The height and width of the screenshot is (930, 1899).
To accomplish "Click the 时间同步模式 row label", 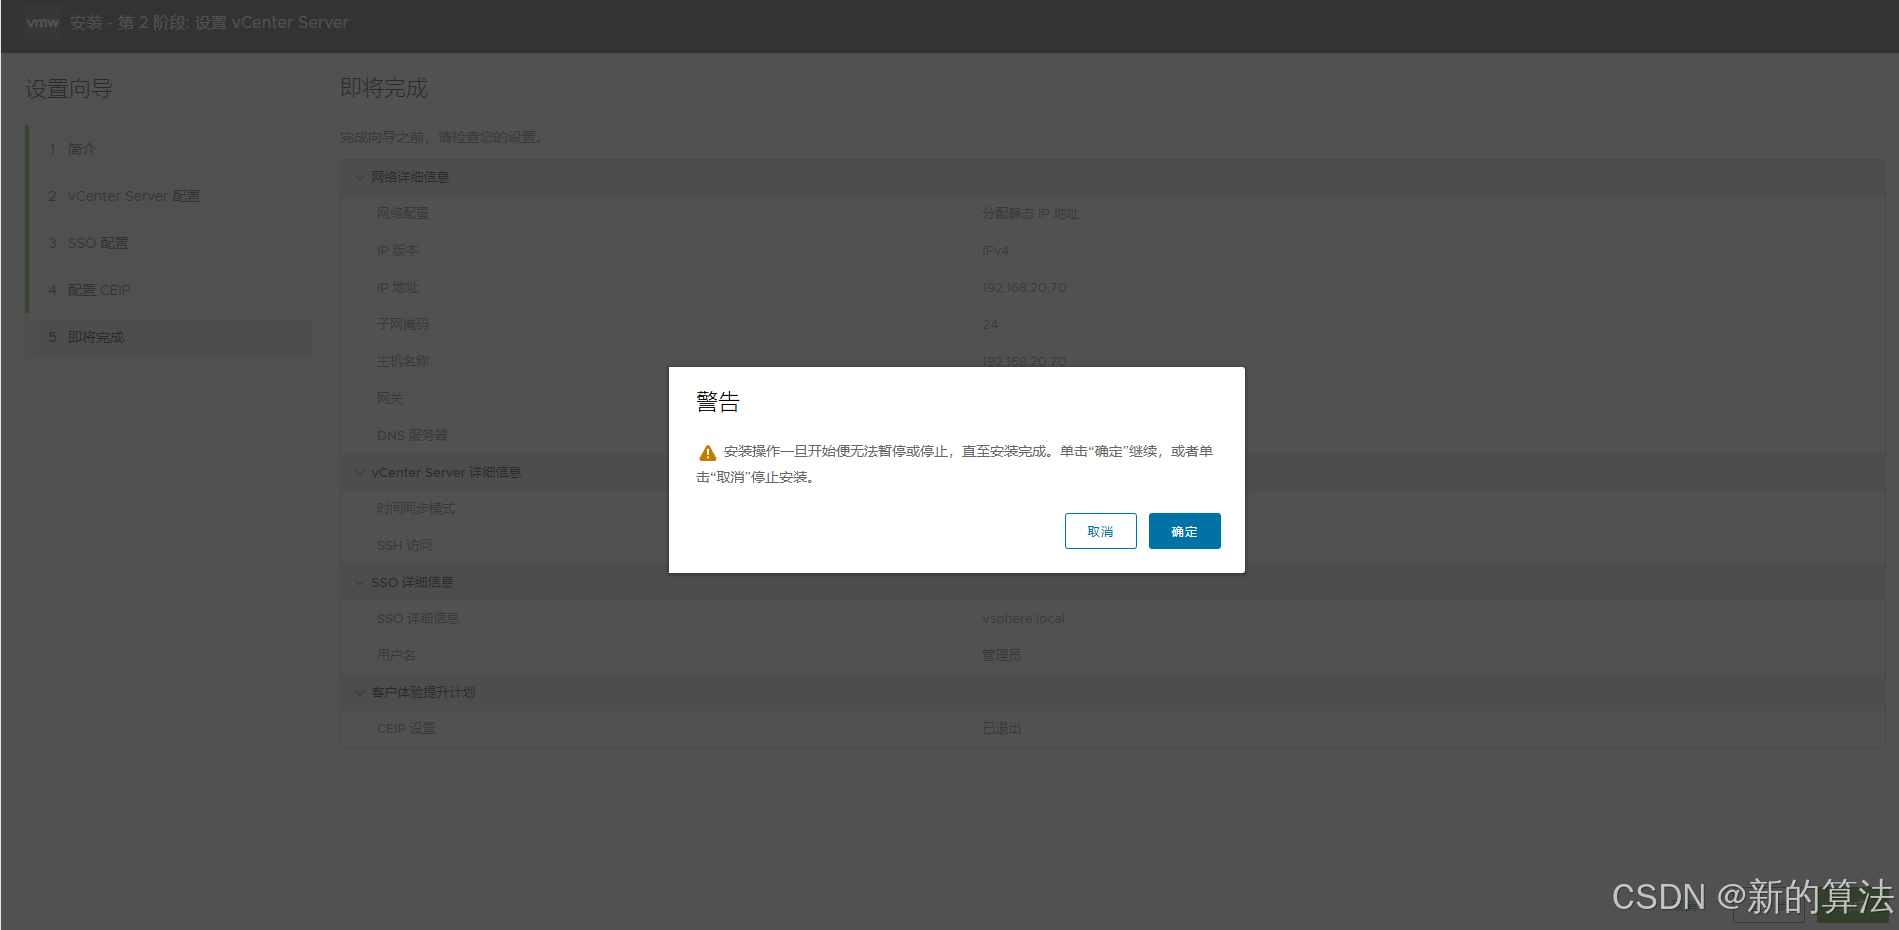I will pos(416,509).
